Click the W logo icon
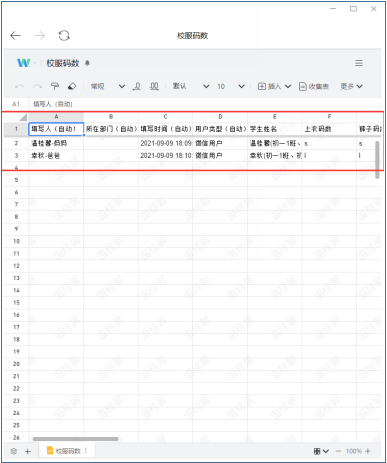 (x=24, y=63)
